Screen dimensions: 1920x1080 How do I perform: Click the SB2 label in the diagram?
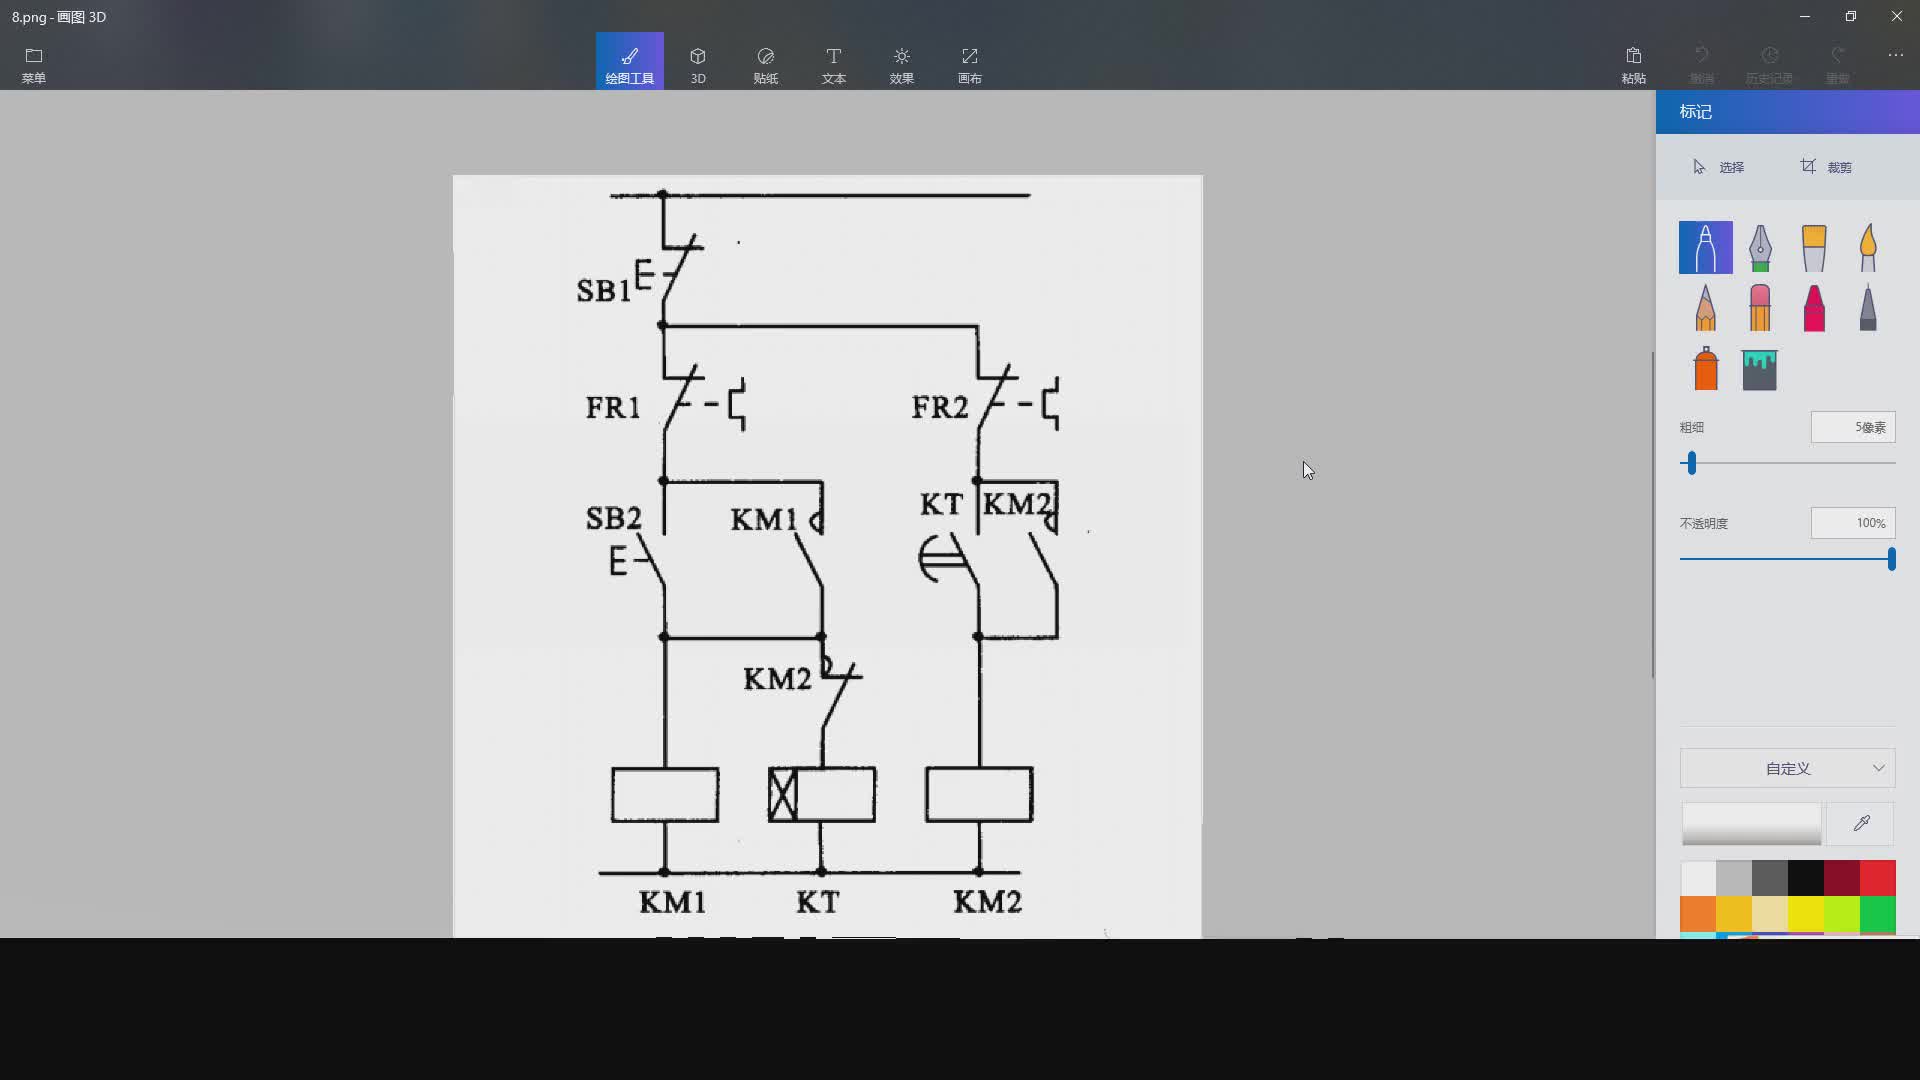click(613, 519)
